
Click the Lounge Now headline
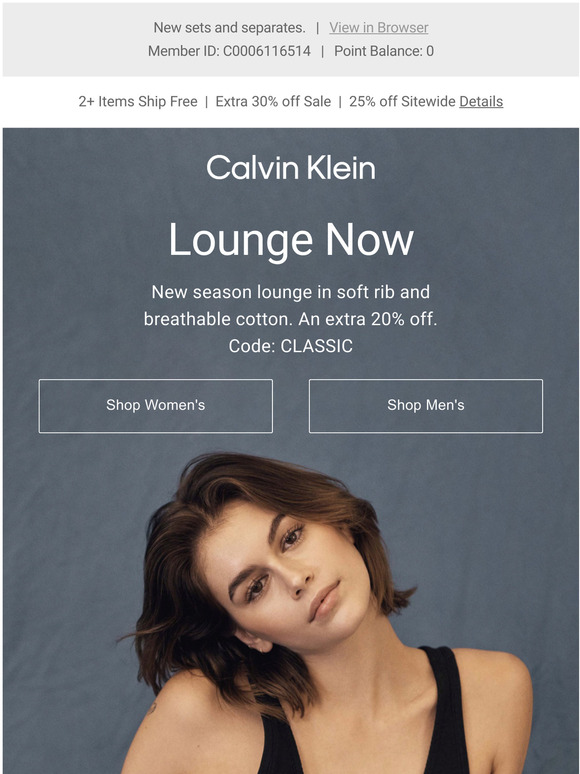(x=291, y=240)
